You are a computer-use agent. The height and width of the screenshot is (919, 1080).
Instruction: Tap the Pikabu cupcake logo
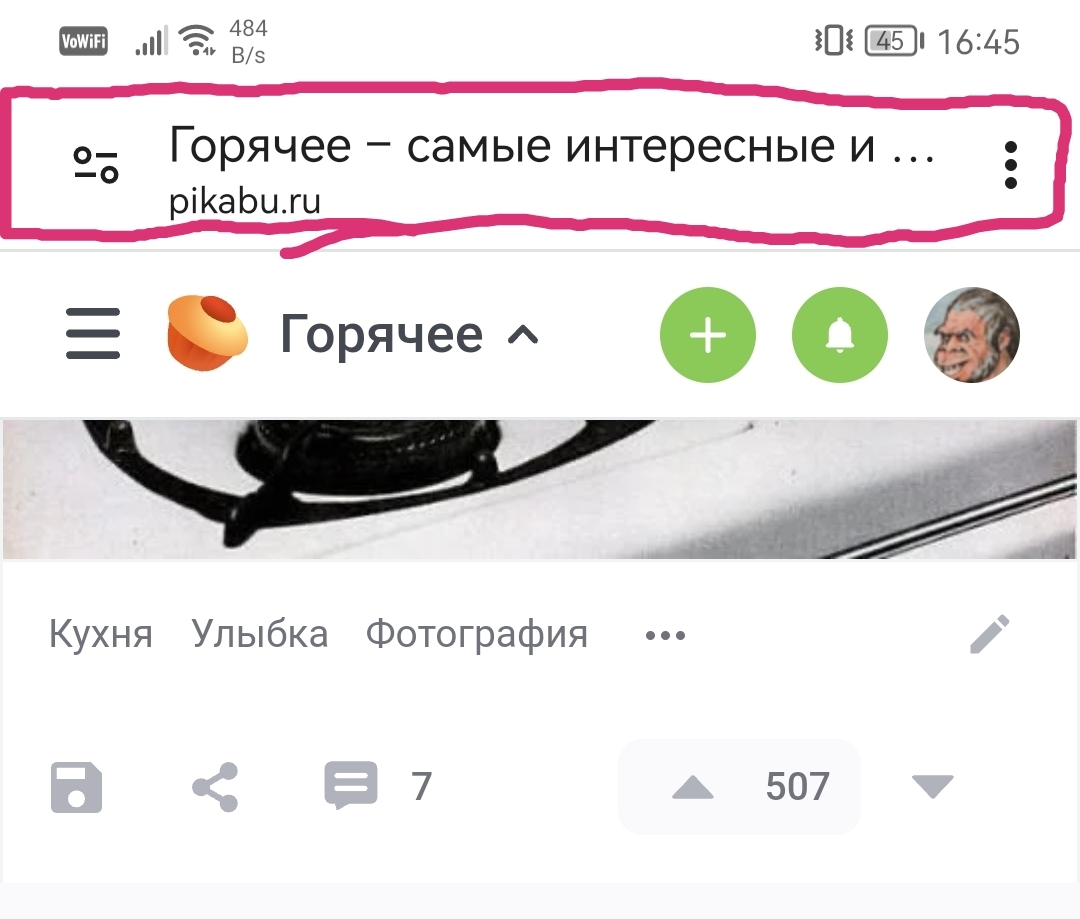coord(207,333)
